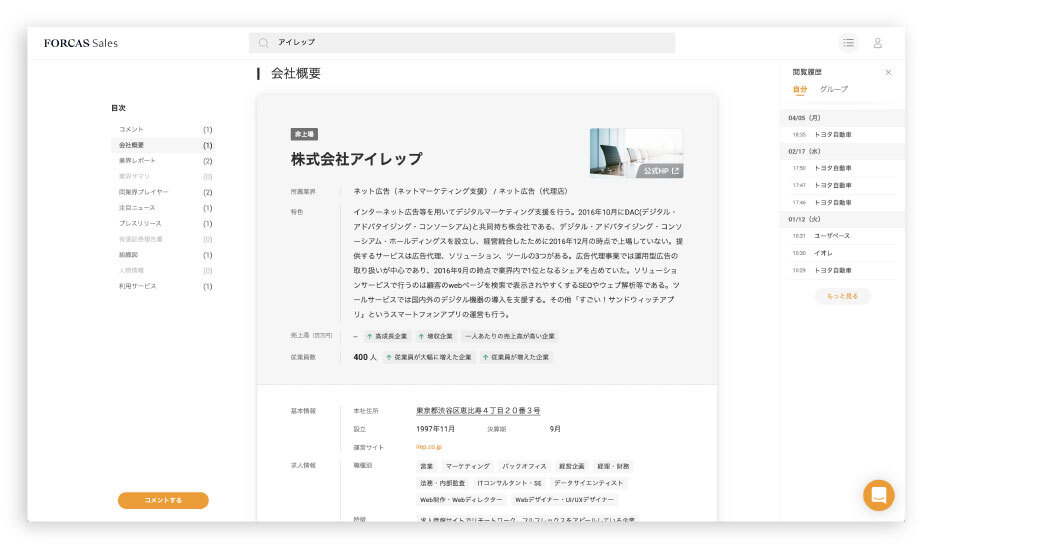Click the 02/17 (水) date header
This screenshot has width=1040, height=557.
coord(842,152)
